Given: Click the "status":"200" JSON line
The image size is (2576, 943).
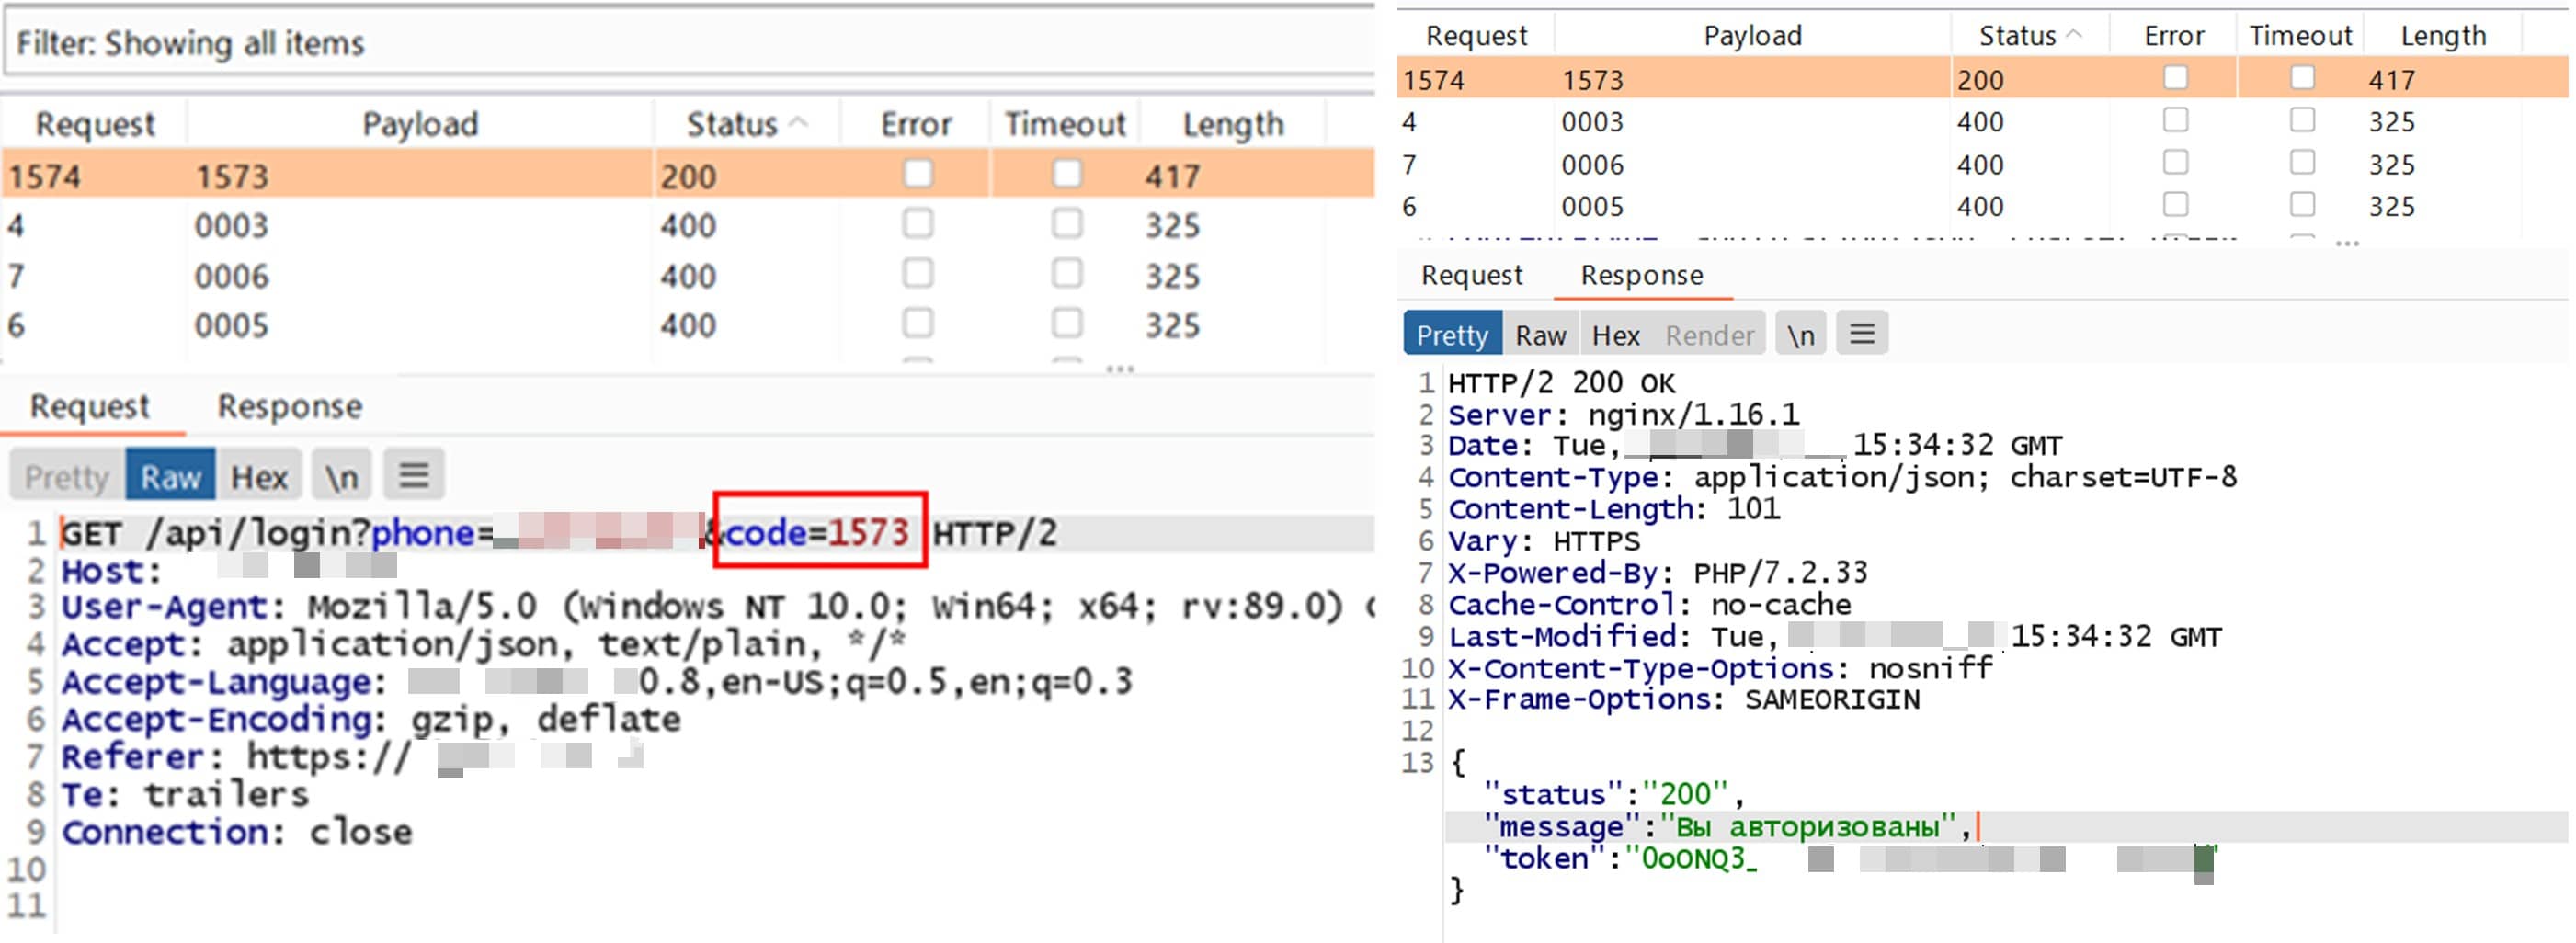Looking at the screenshot, I should pos(1613,795).
